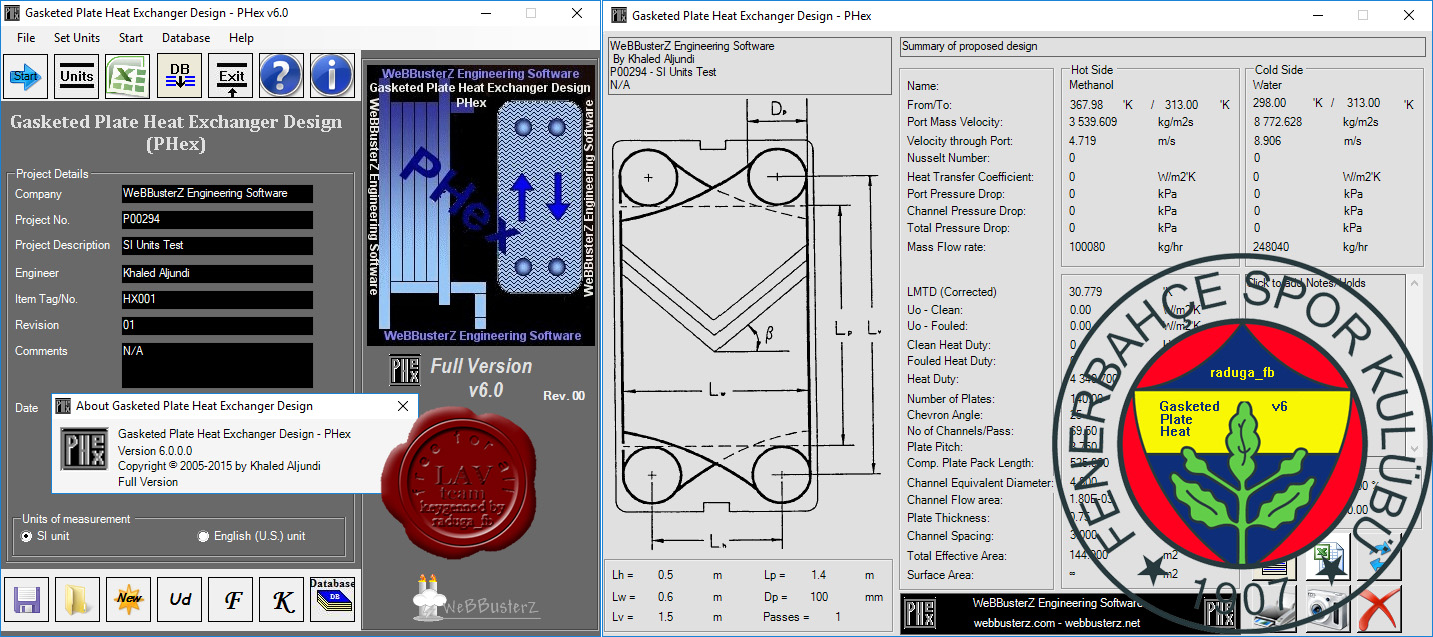Open a file with the folder icon
This screenshot has width=1433, height=637.
(x=77, y=600)
